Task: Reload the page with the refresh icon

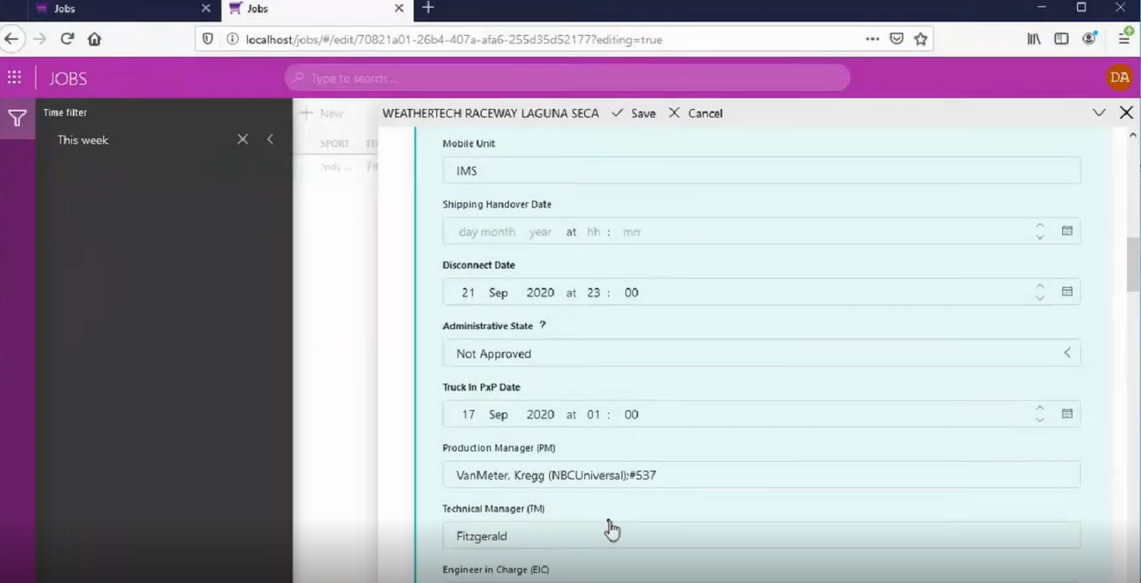Action: coord(67,39)
